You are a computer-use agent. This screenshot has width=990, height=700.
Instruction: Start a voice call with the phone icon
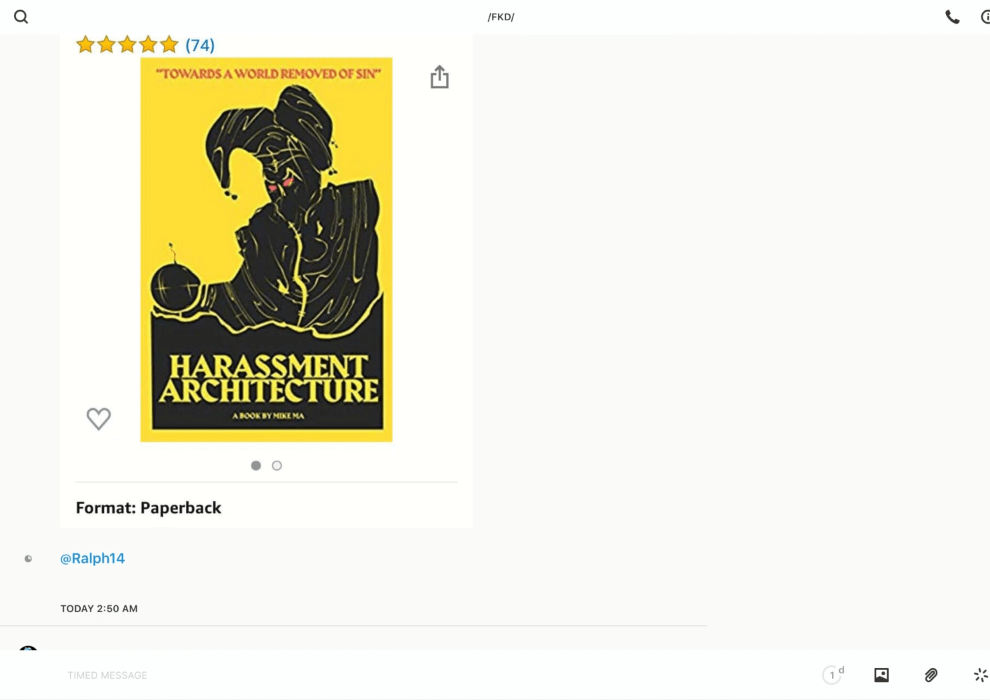point(952,17)
